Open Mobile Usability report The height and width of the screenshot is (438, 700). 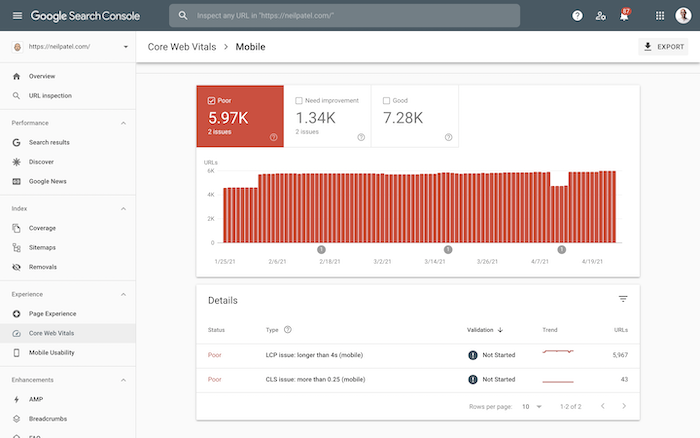click(51, 352)
